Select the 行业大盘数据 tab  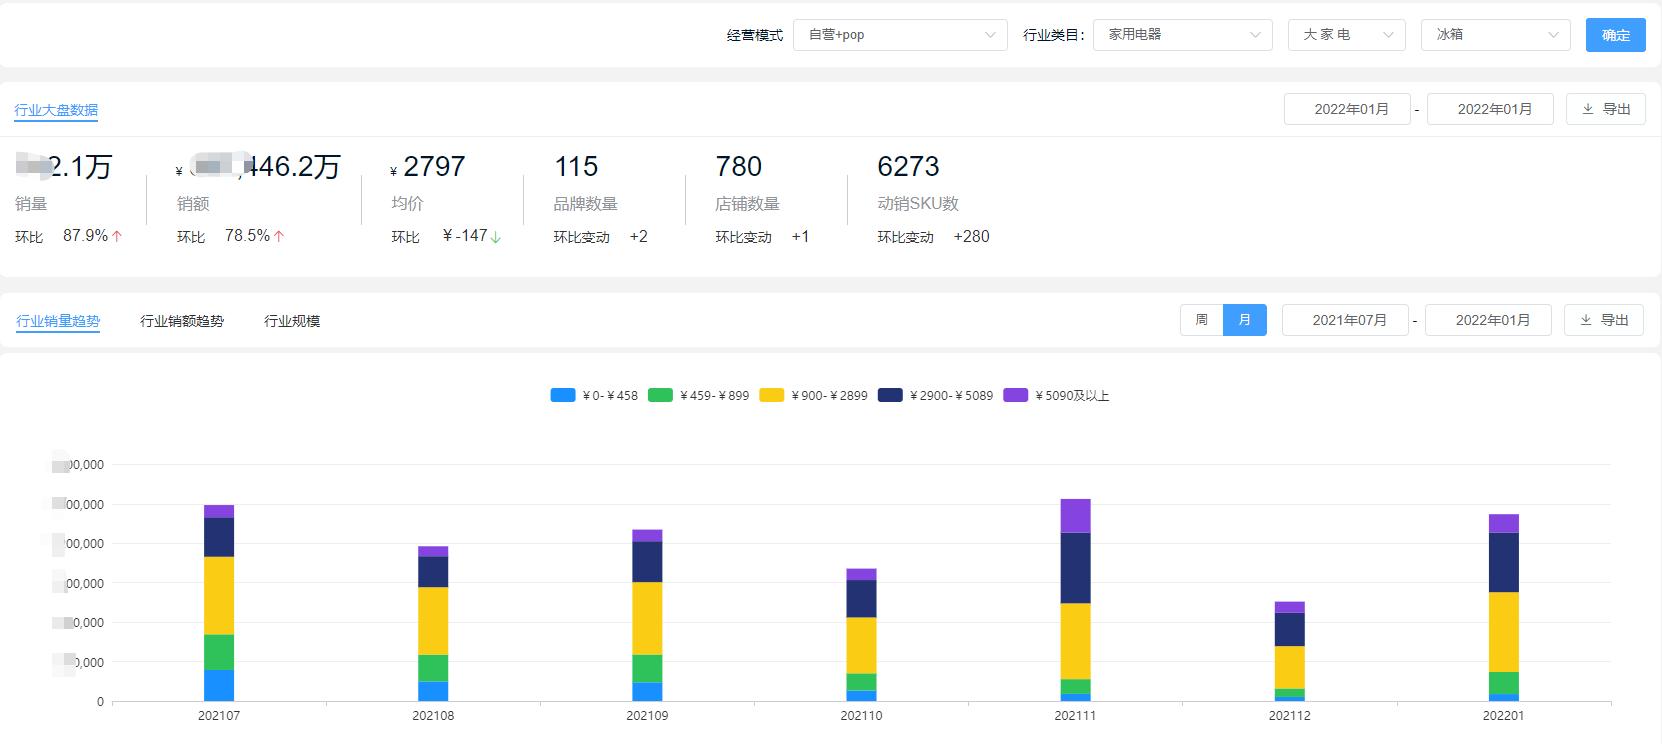(56, 110)
